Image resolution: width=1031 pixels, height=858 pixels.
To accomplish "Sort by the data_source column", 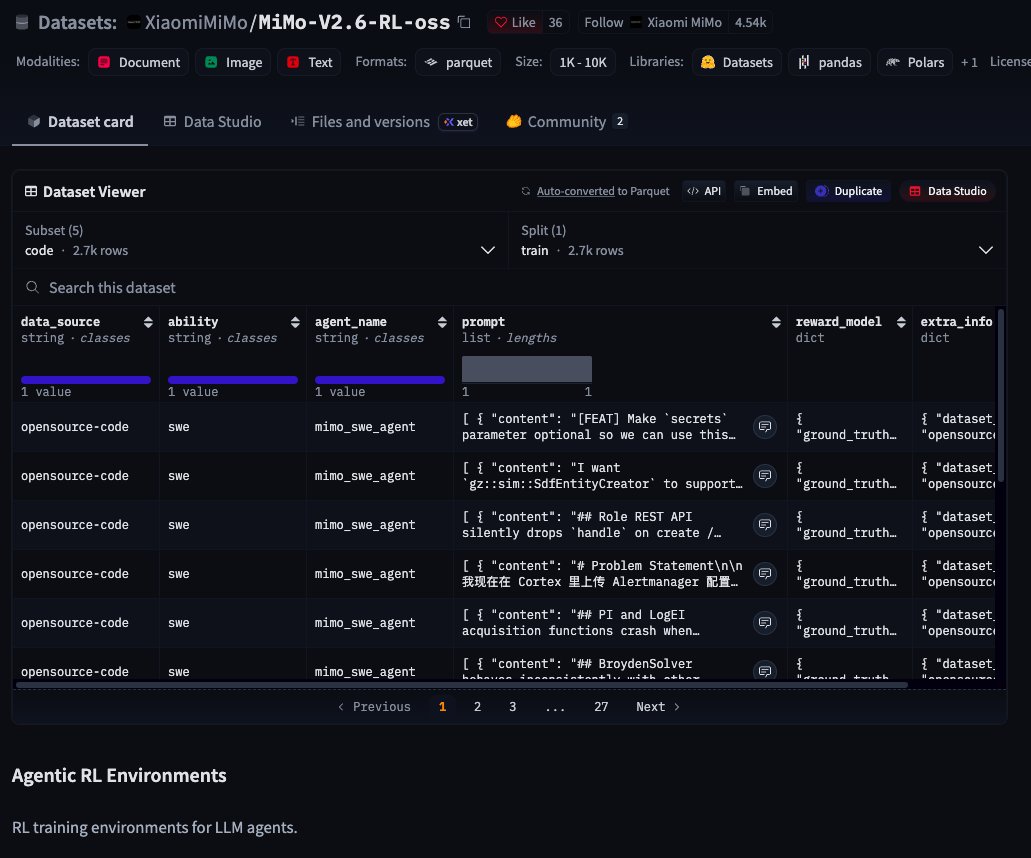I will (x=148, y=322).
